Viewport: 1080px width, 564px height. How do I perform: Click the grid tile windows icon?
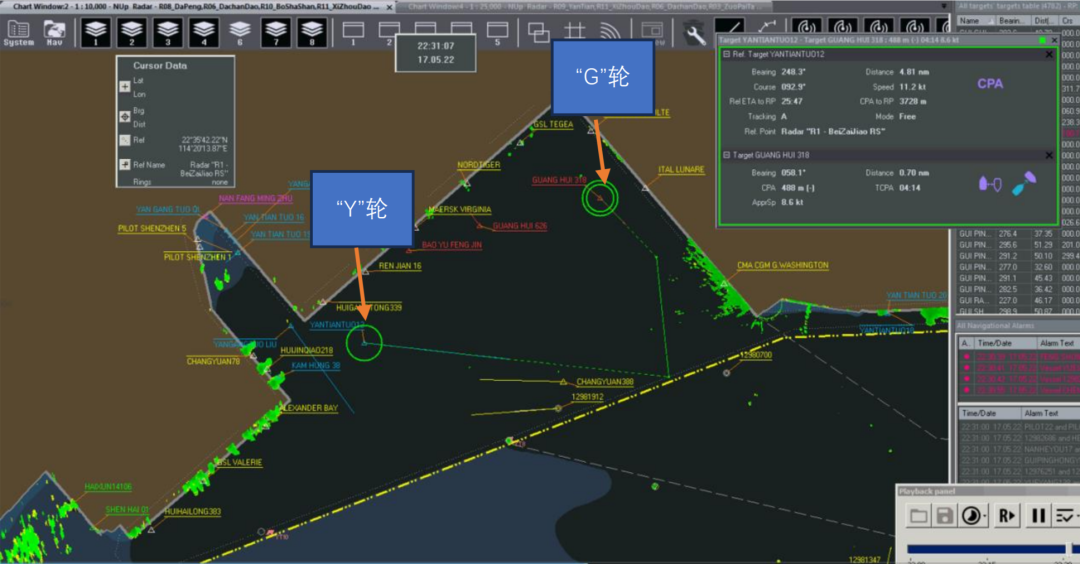tap(574, 31)
